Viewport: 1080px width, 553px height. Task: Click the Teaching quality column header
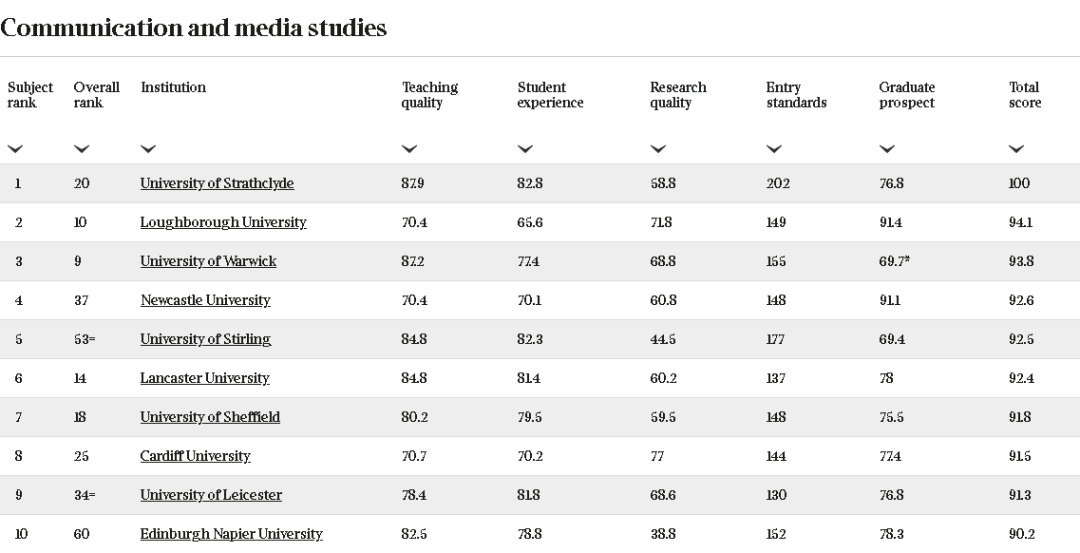pyautogui.click(x=430, y=95)
